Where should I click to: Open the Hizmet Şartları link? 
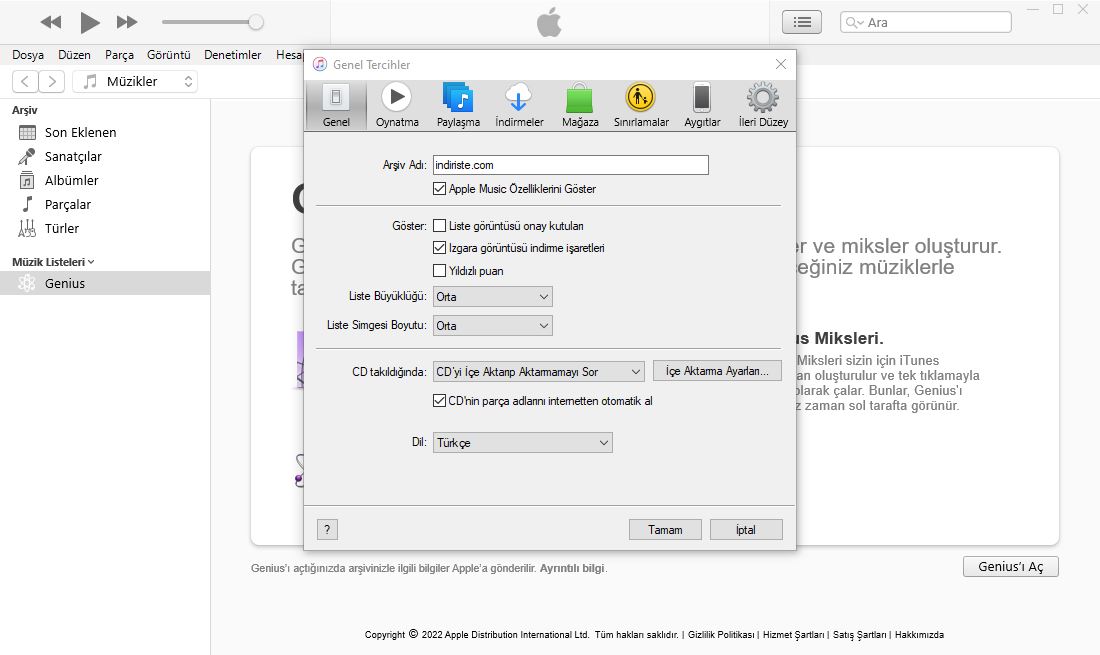(x=793, y=635)
